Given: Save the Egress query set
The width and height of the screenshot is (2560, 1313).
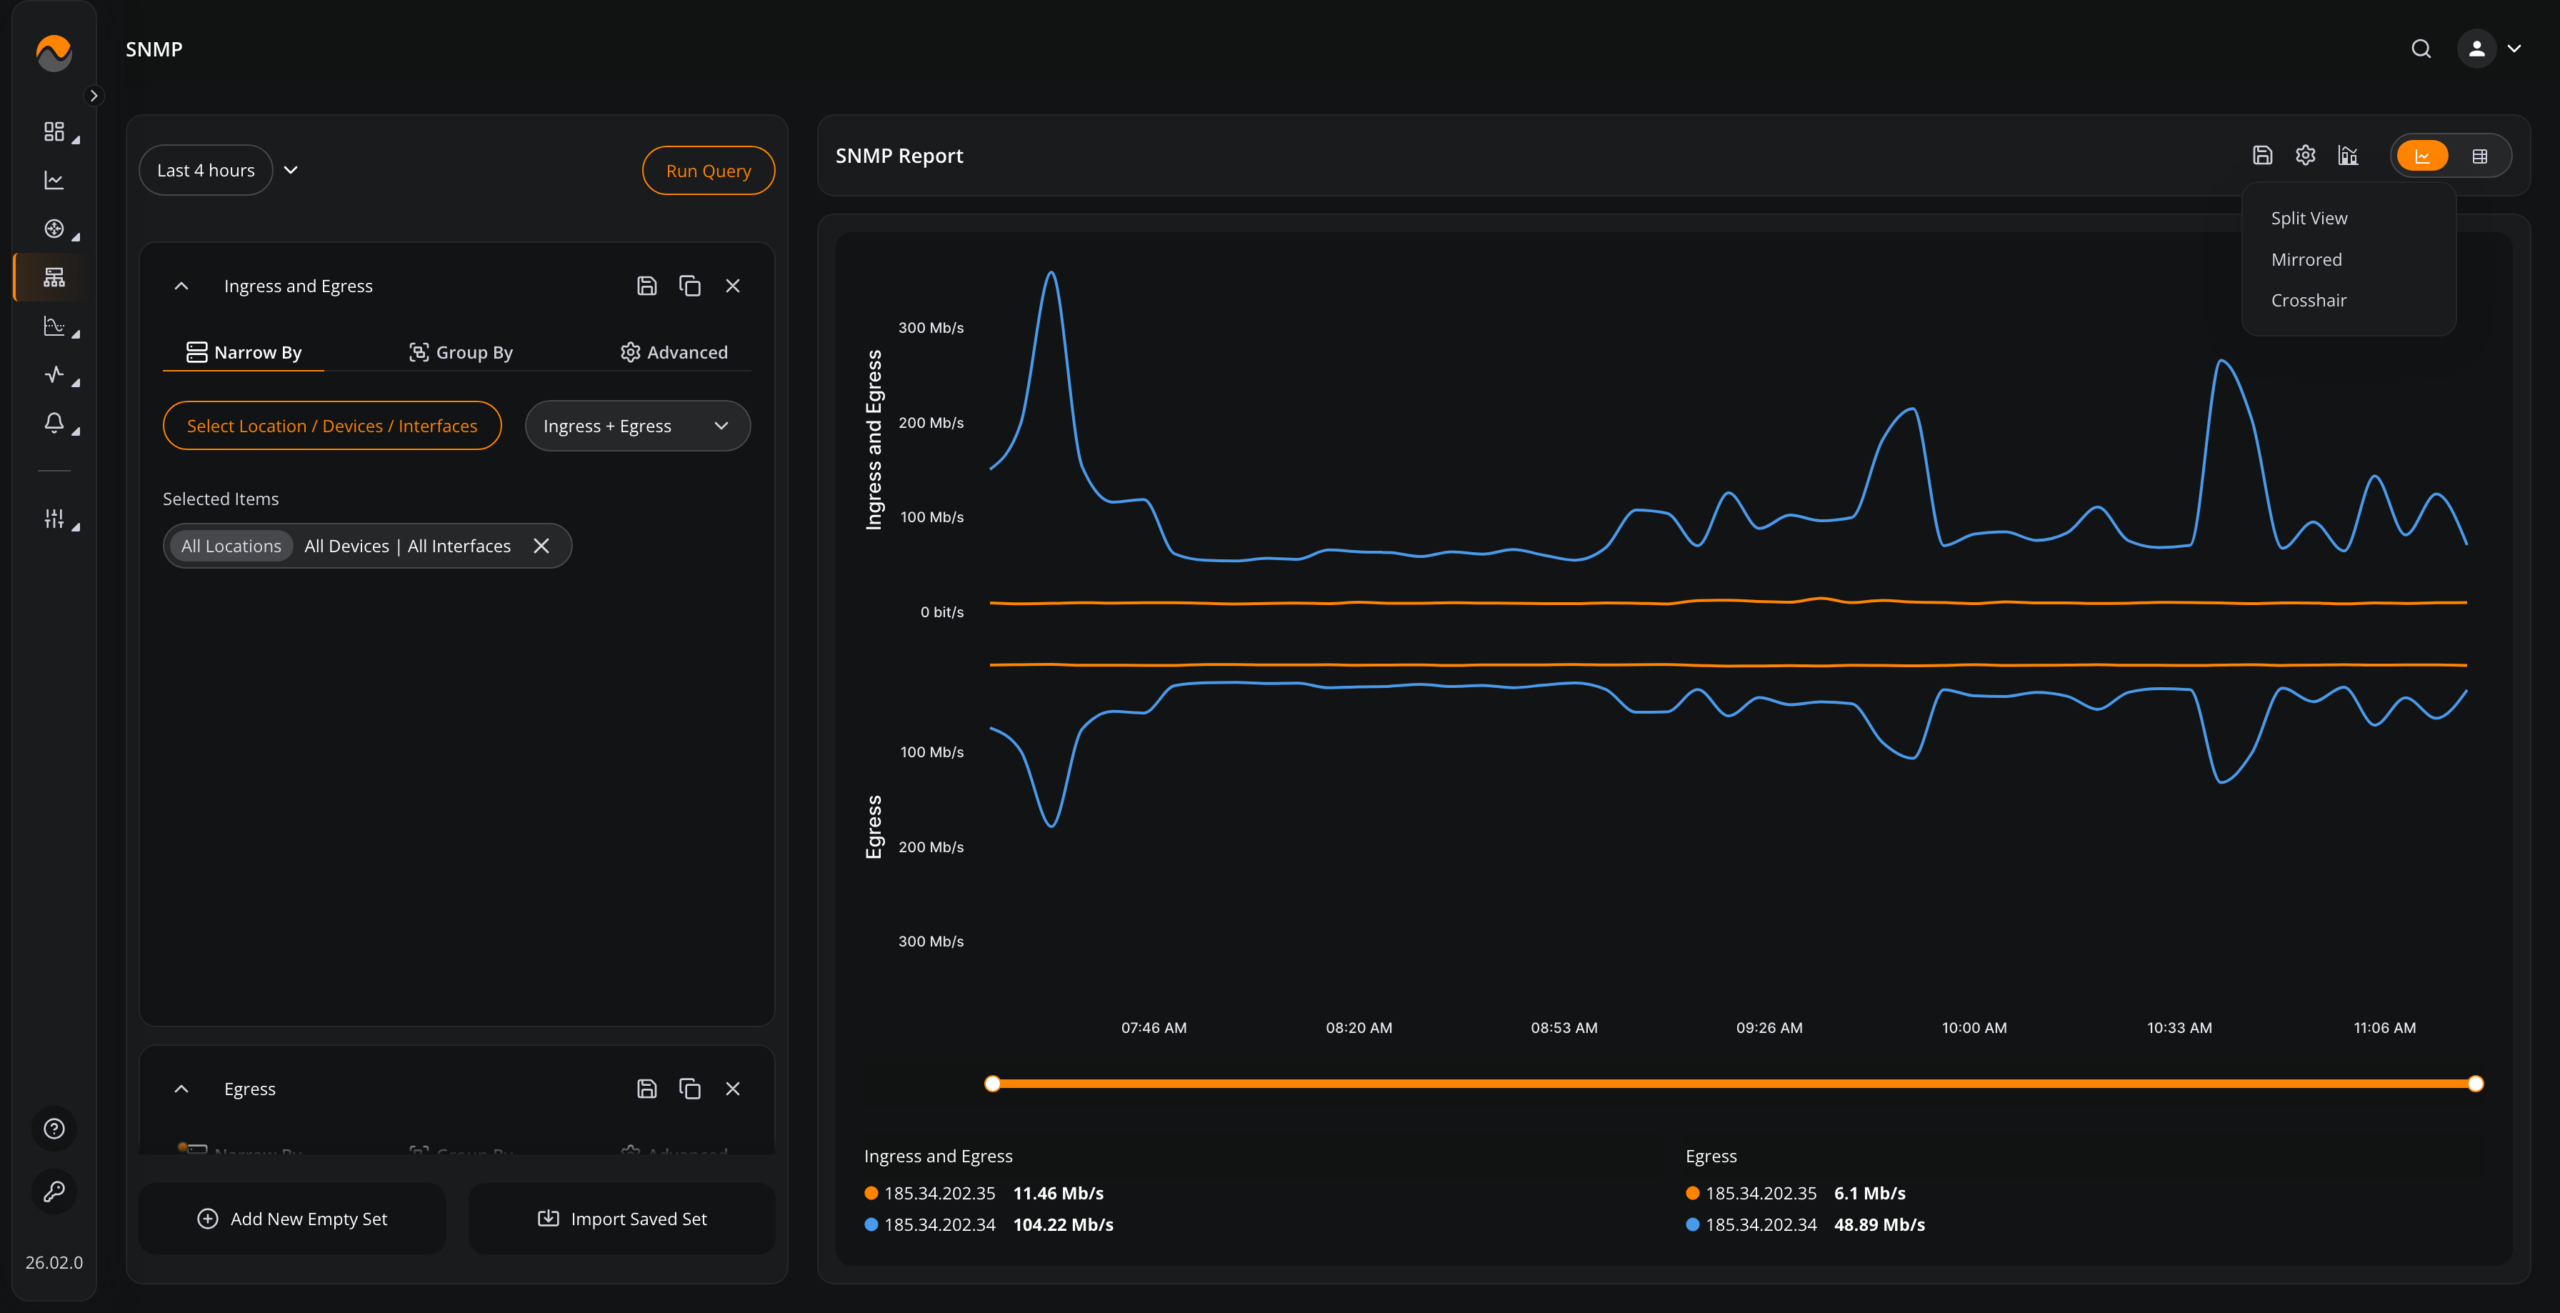Looking at the screenshot, I should pyautogui.click(x=647, y=1088).
